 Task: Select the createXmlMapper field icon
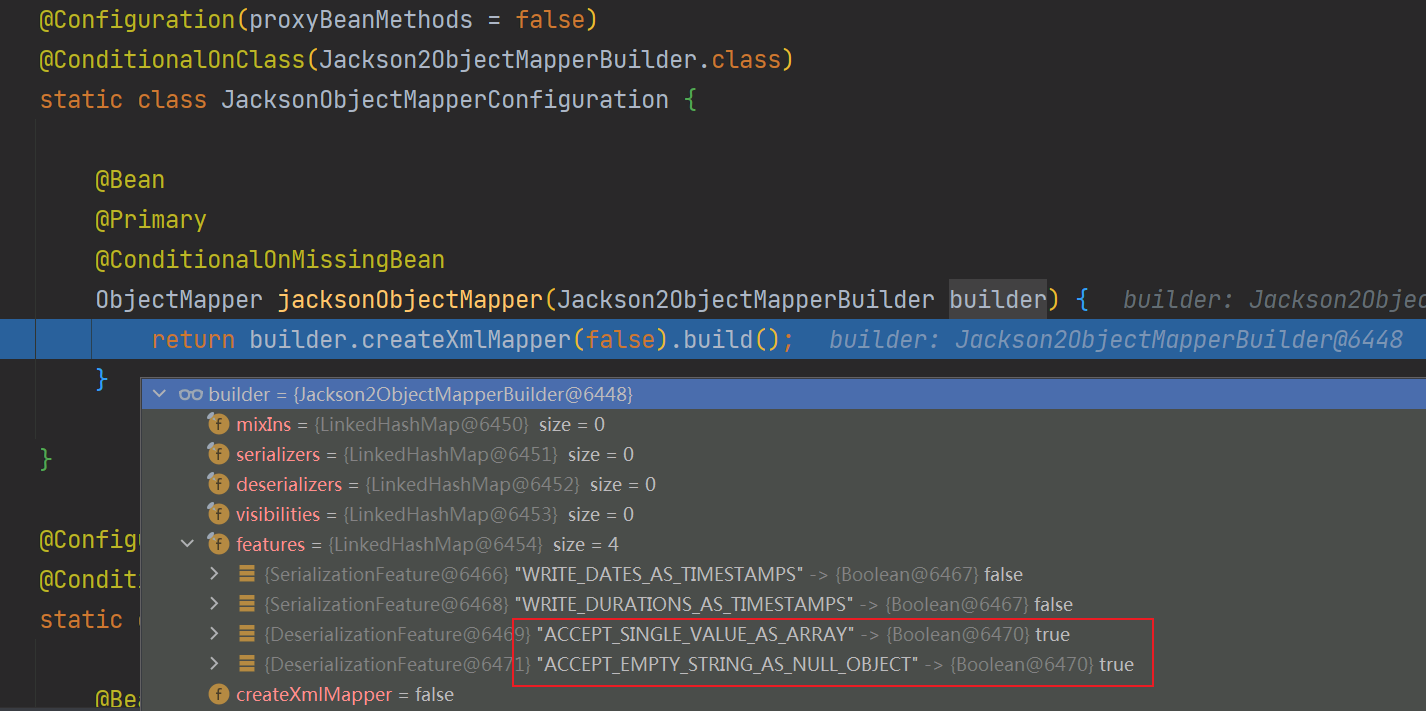point(218,694)
